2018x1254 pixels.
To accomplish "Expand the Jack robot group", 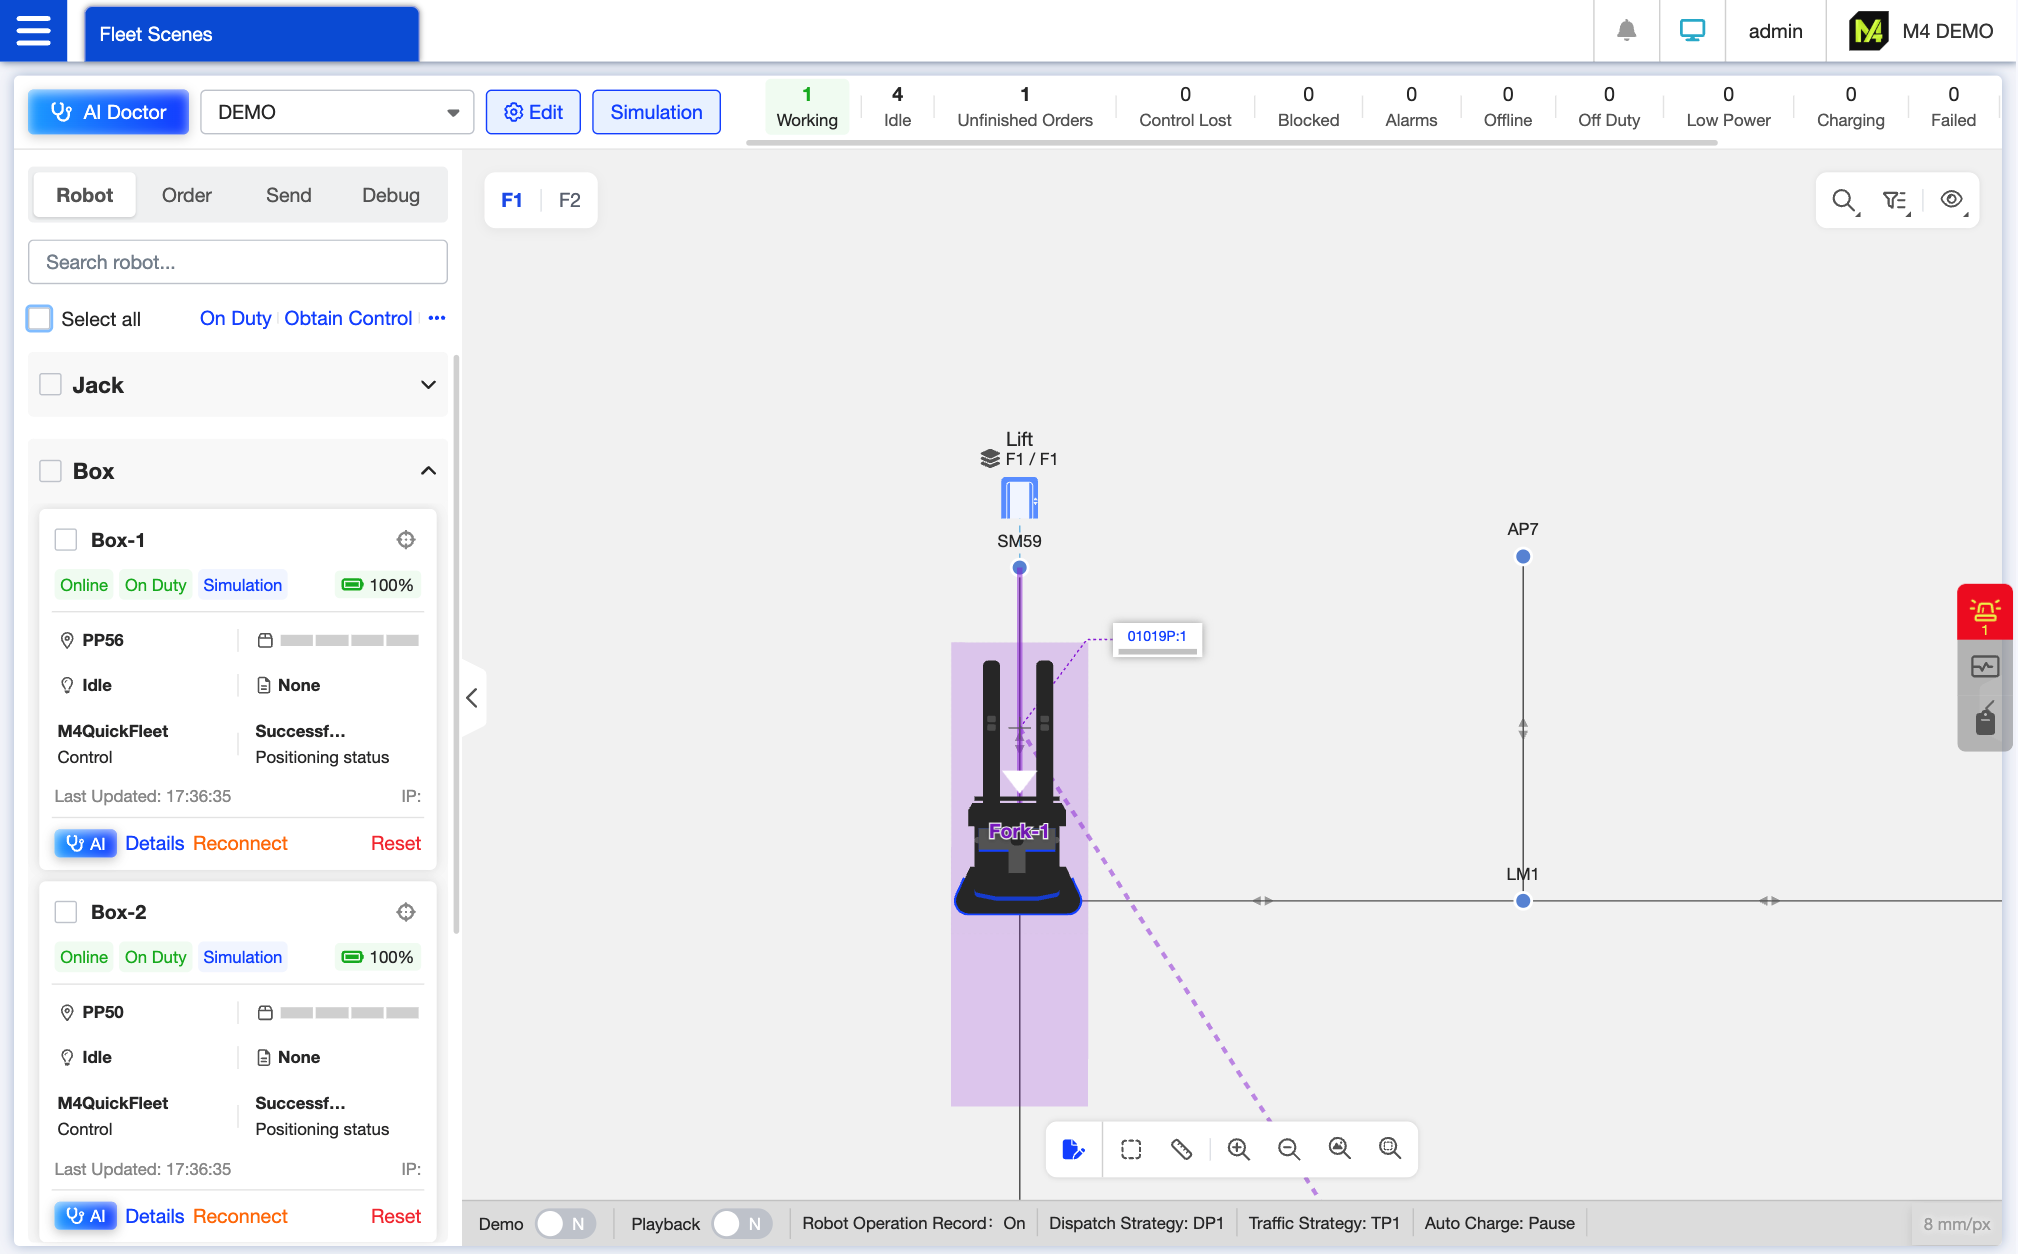I will pyautogui.click(x=428, y=385).
